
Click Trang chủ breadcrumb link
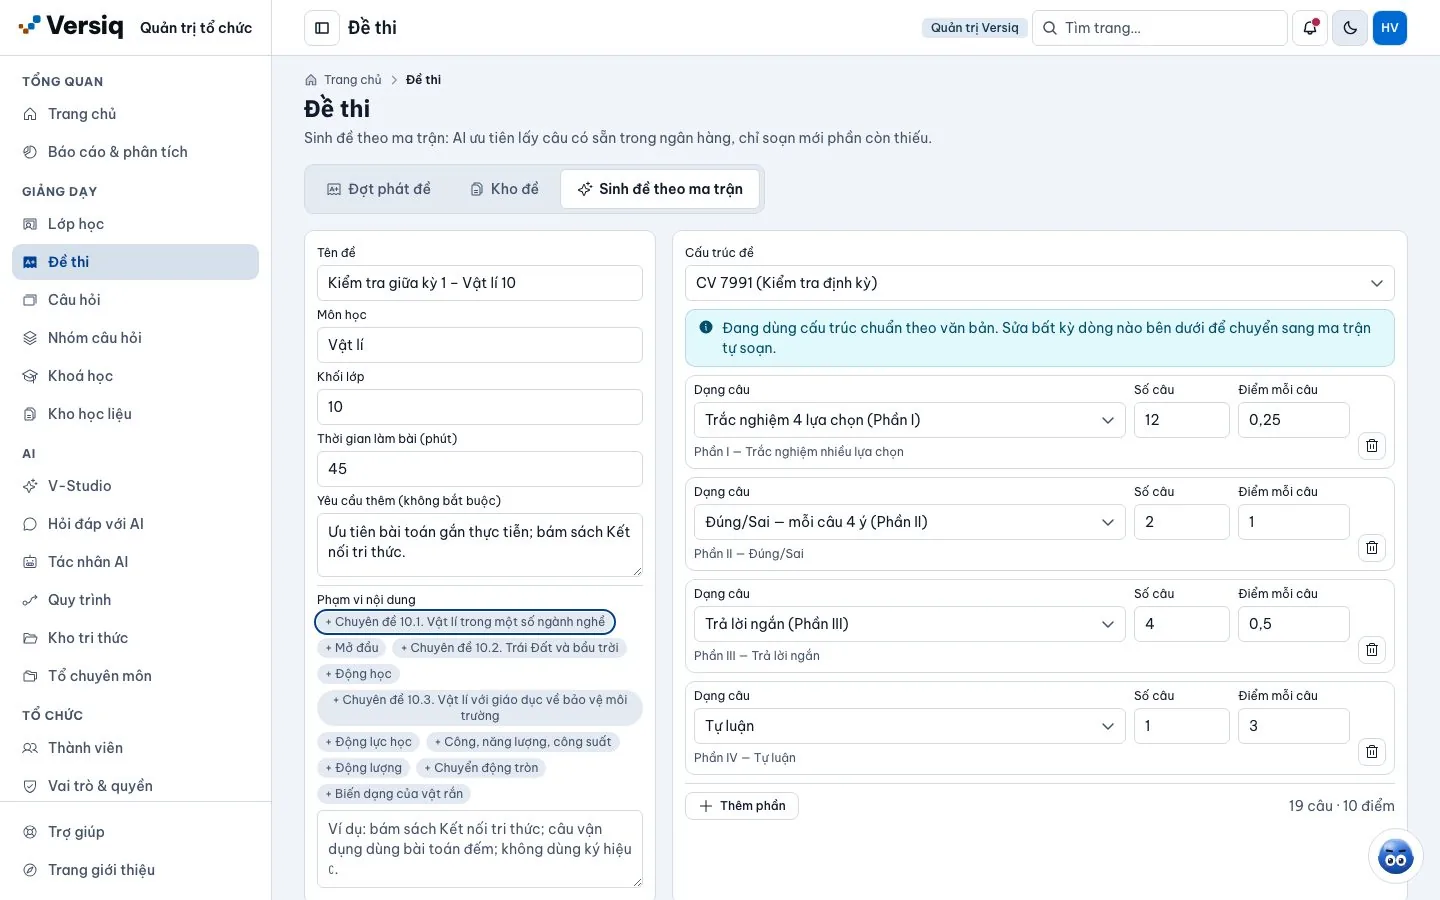[353, 80]
